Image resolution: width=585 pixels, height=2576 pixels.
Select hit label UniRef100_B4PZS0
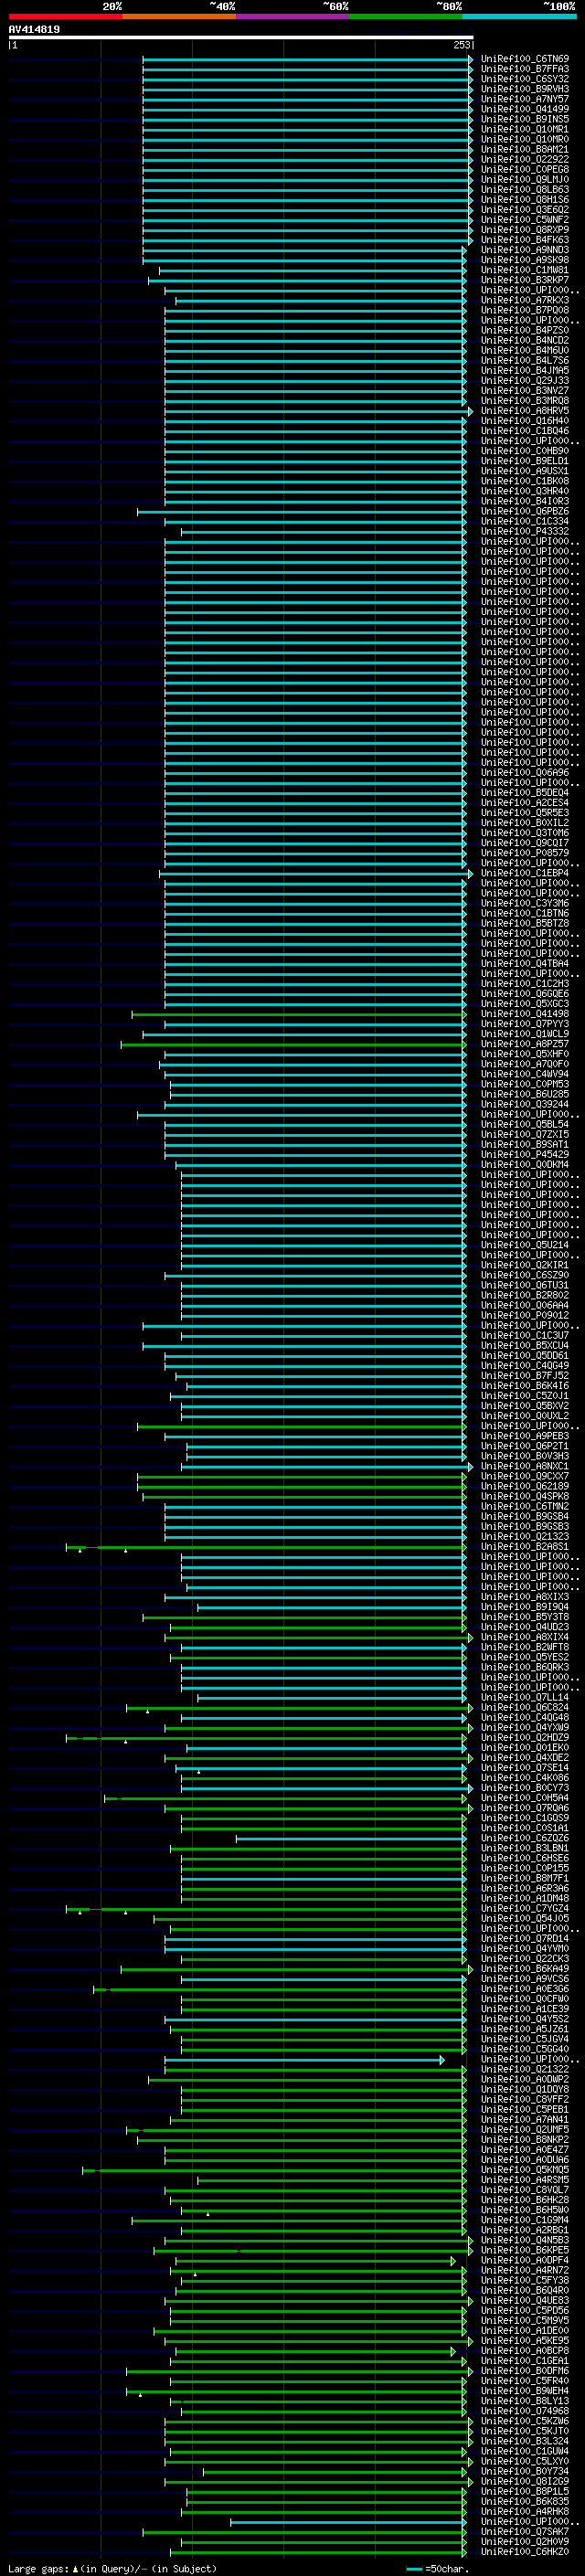point(525,330)
